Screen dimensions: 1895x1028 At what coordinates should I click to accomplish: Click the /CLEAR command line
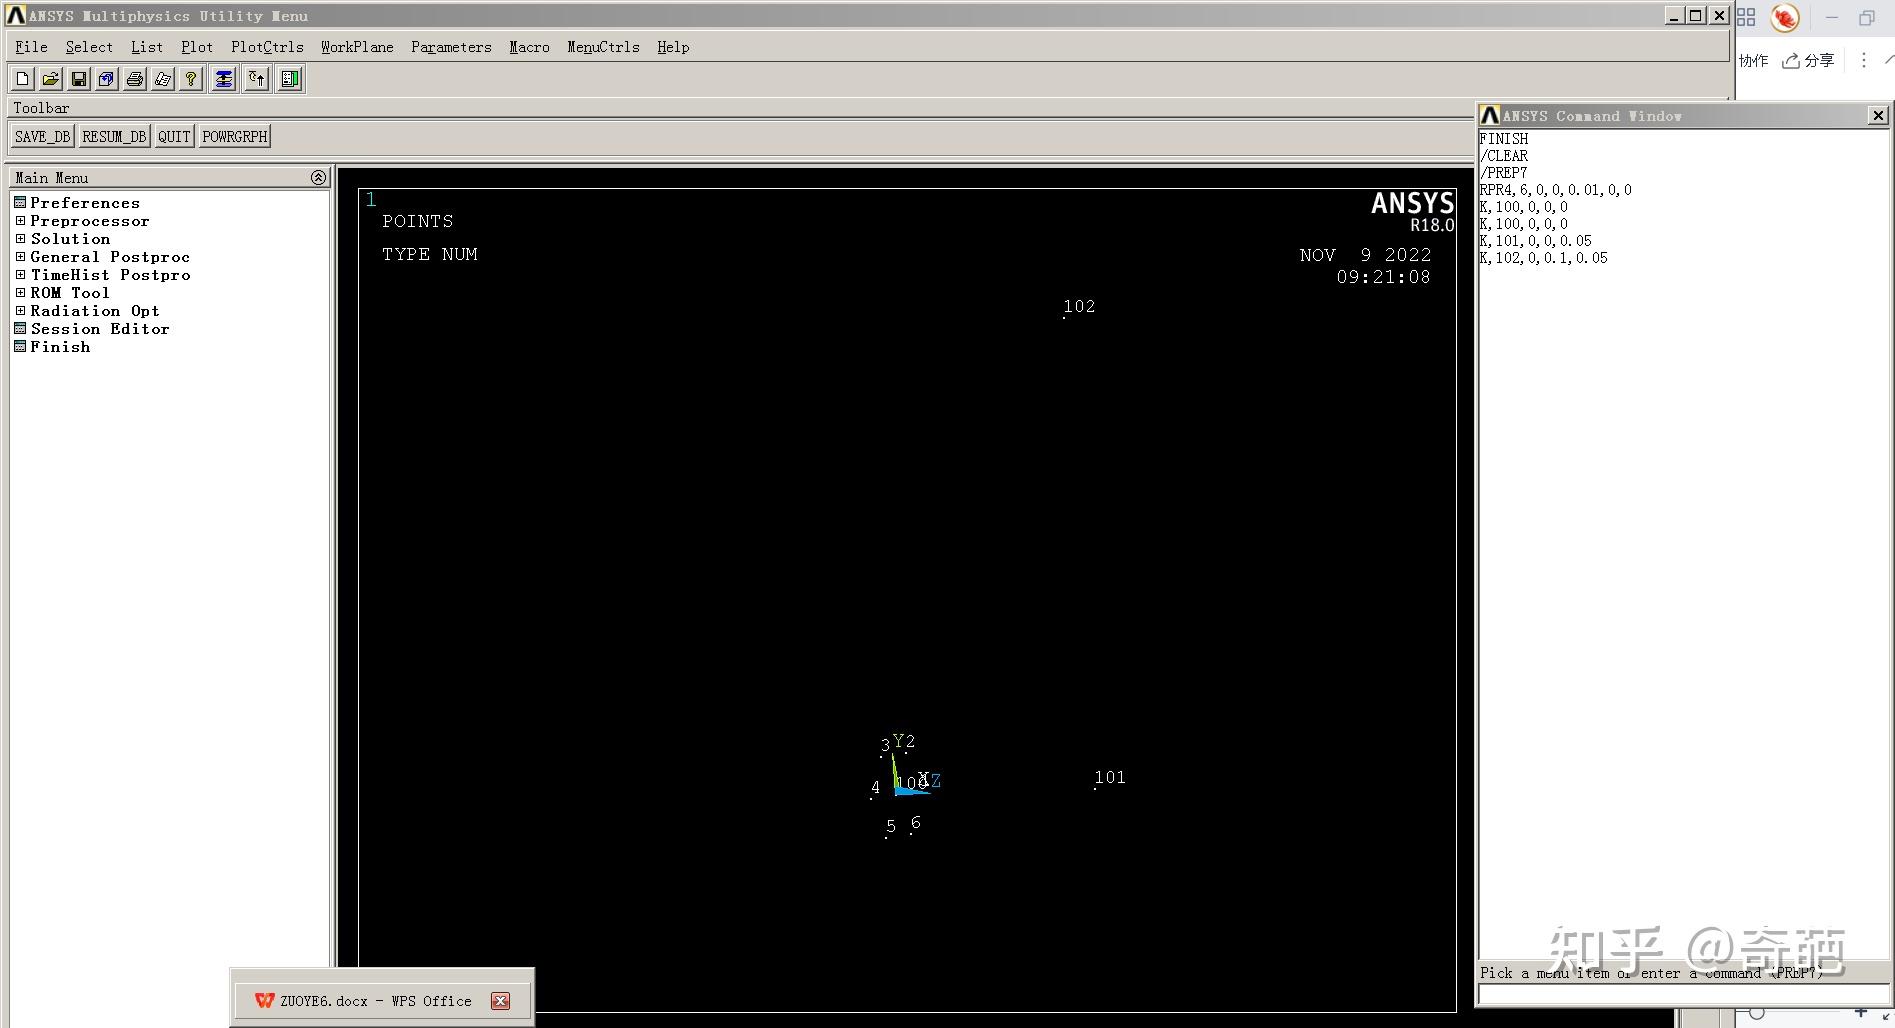coord(1503,156)
